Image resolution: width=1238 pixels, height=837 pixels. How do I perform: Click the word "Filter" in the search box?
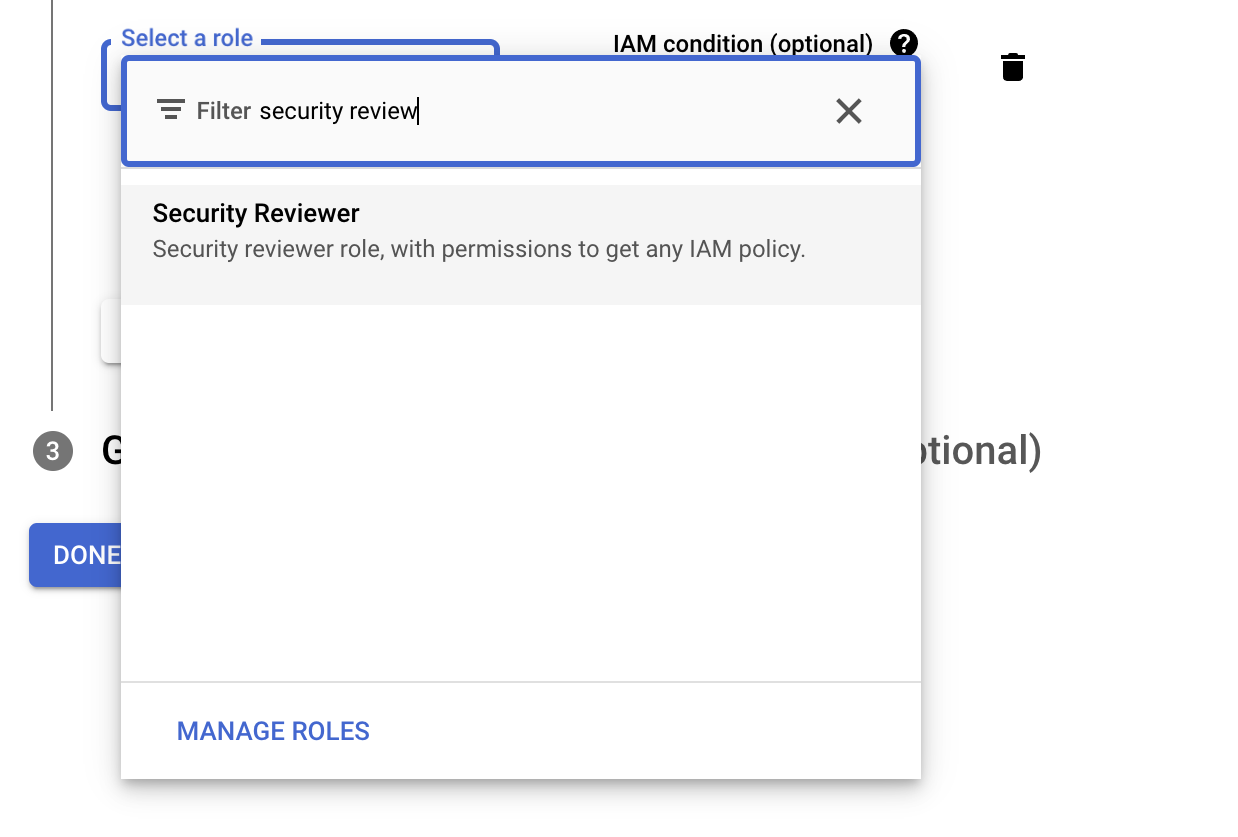[223, 111]
